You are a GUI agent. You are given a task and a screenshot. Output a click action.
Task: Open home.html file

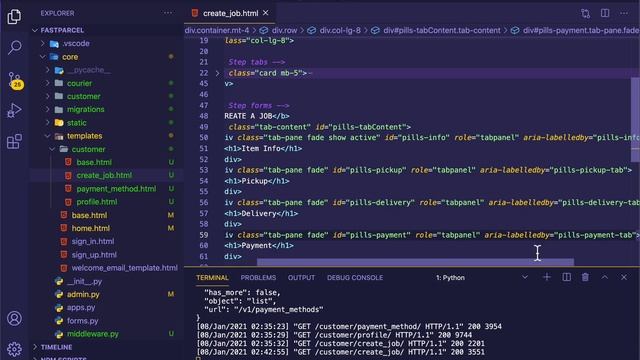91,228
